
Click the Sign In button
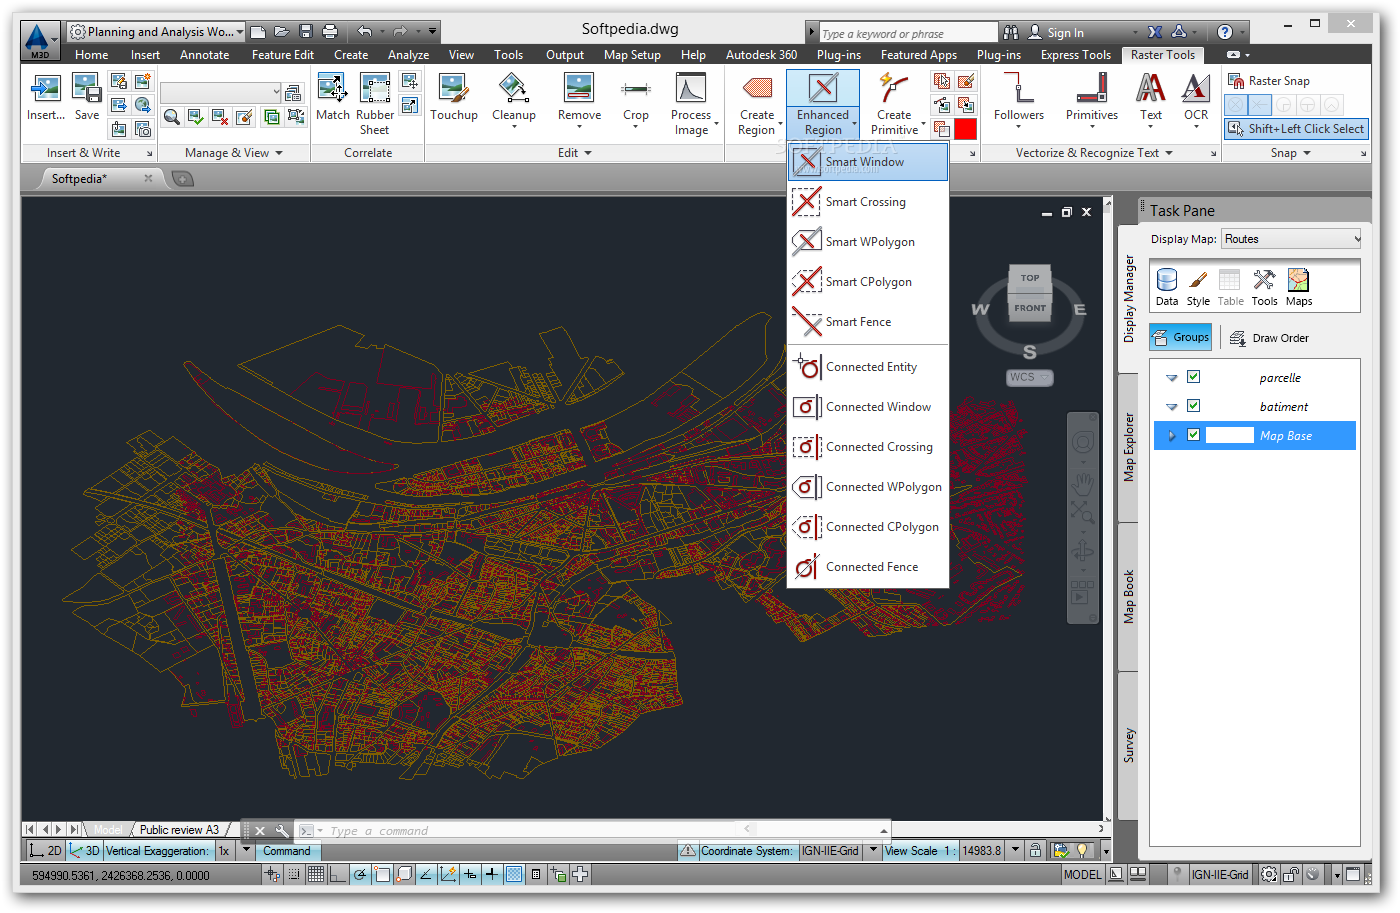[x=1056, y=33]
